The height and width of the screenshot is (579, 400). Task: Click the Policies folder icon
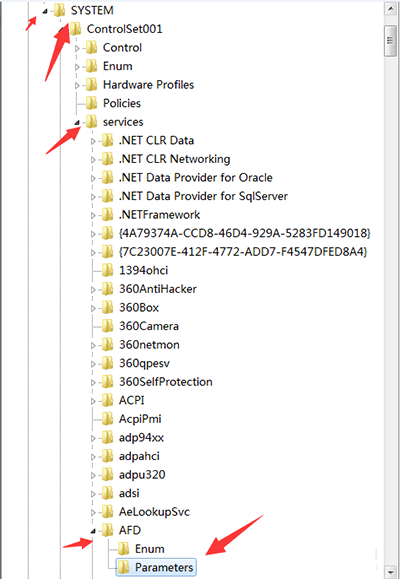tap(91, 103)
